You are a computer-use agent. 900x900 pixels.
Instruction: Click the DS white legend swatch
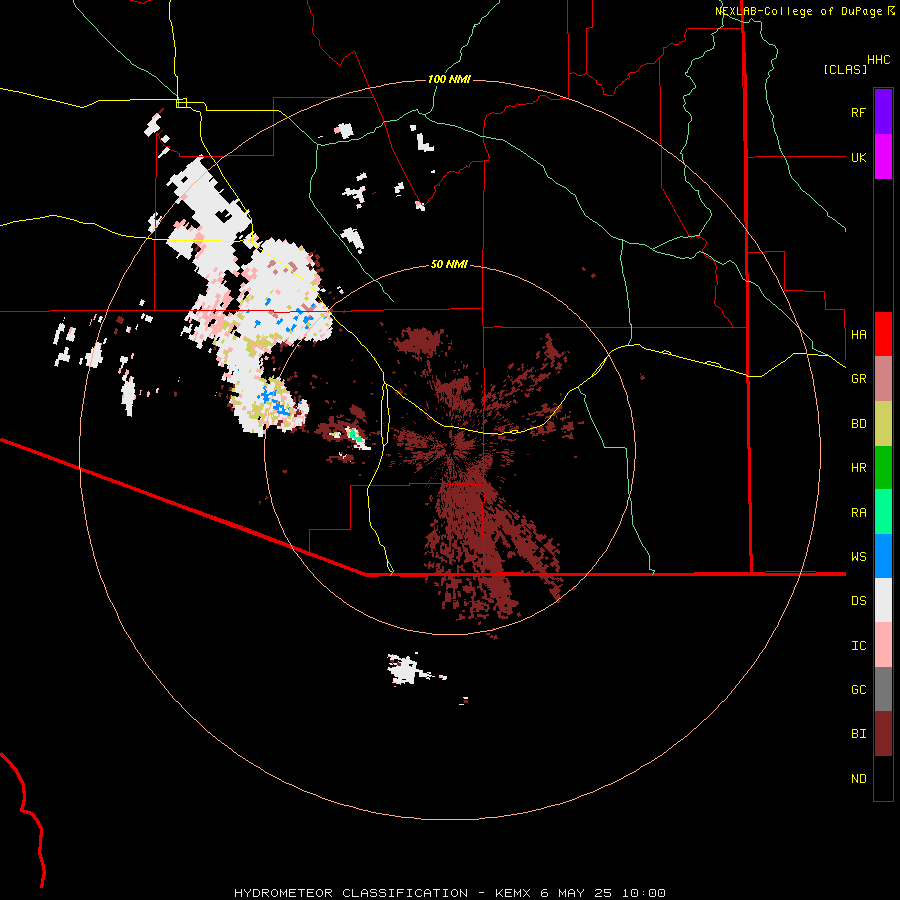point(883,600)
